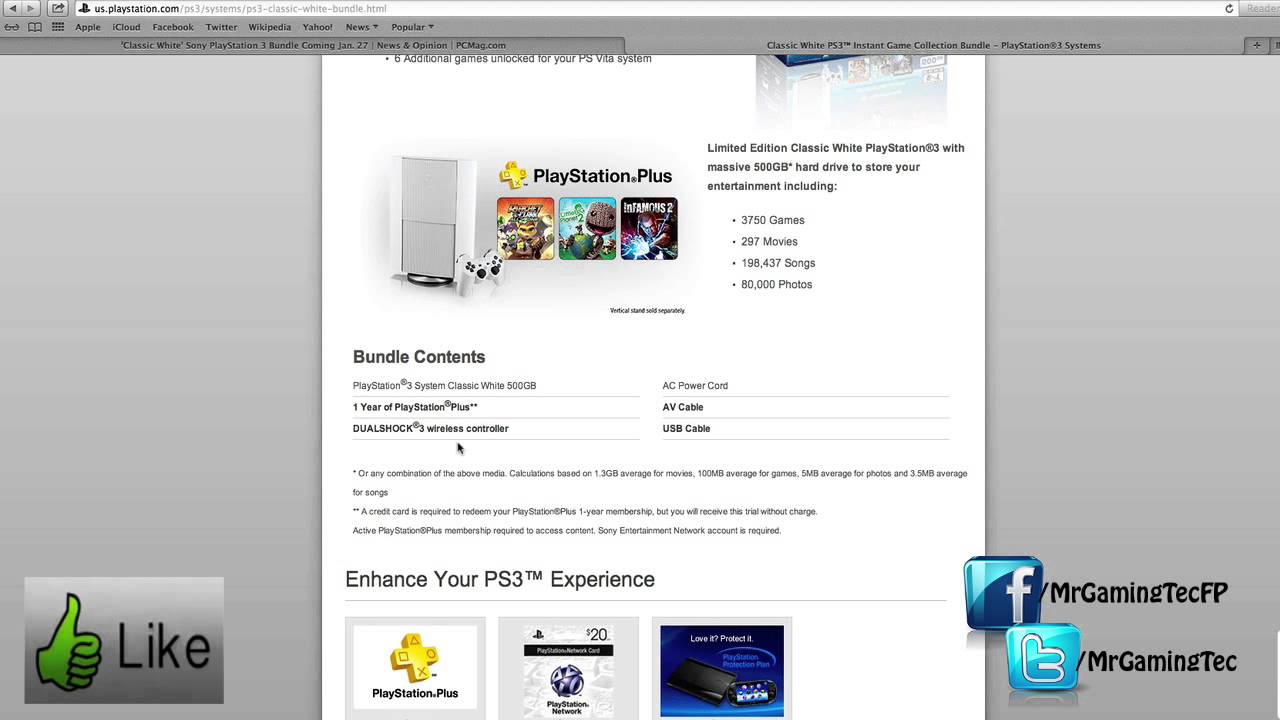Open the iCloud bookmark
1280x720 pixels.
[126, 27]
